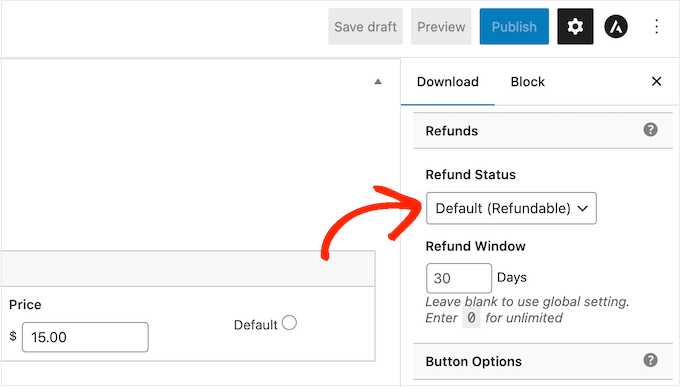680x387 pixels.
Task: Close the settings sidebar
Action: [x=656, y=81]
